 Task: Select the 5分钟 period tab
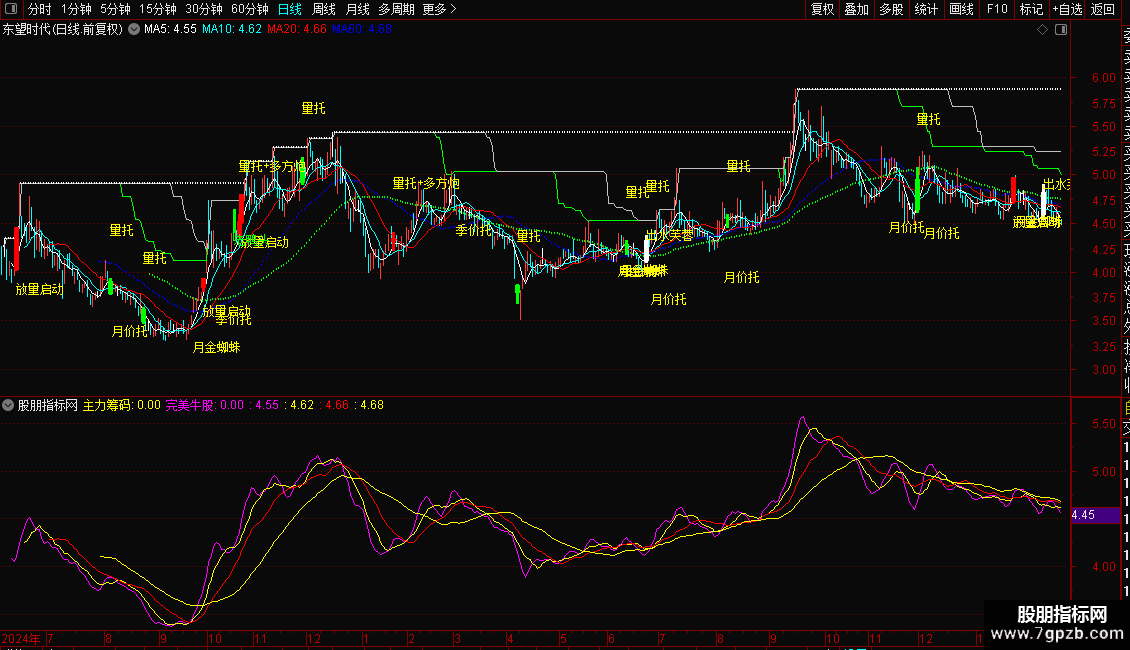(x=115, y=9)
